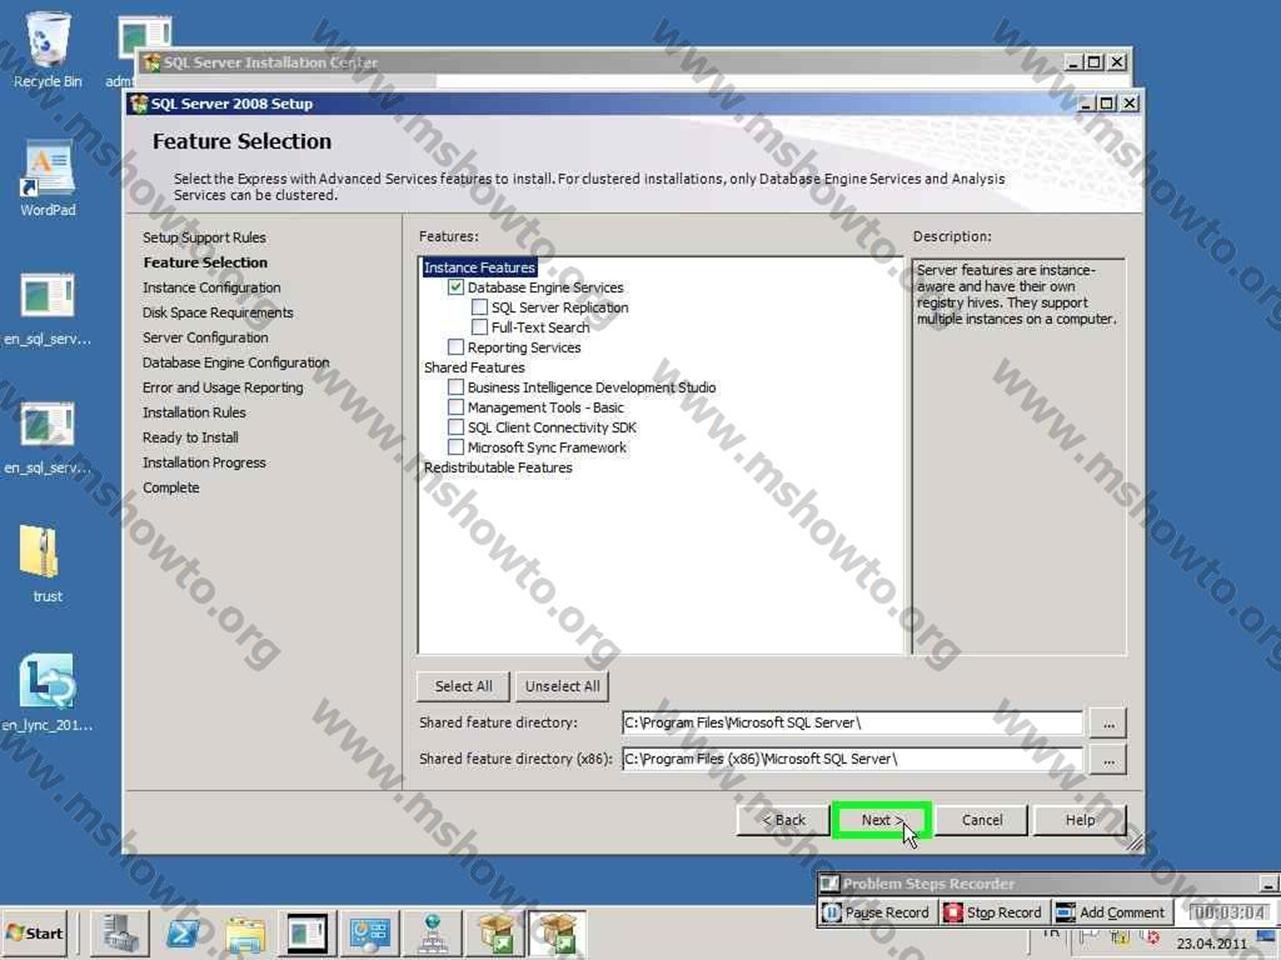Click the Pause Record button
The width and height of the screenshot is (1281, 960).
click(876, 912)
